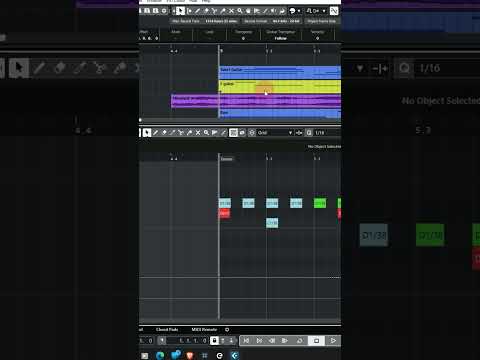
Task: Select the Split scissors tool in project toolbar
Action: coord(214,11)
